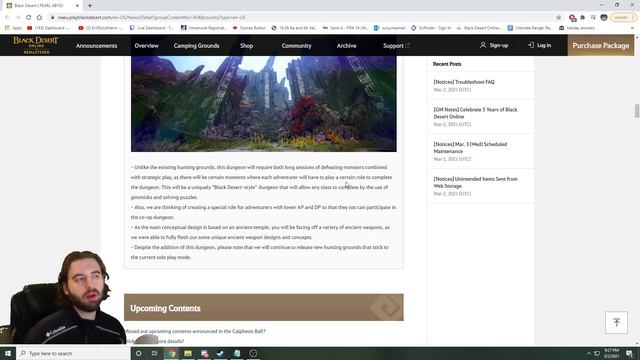Image resolution: width=640 pixels, height=360 pixels.
Task: Open the Archive menu
Action: pos(347,46)
